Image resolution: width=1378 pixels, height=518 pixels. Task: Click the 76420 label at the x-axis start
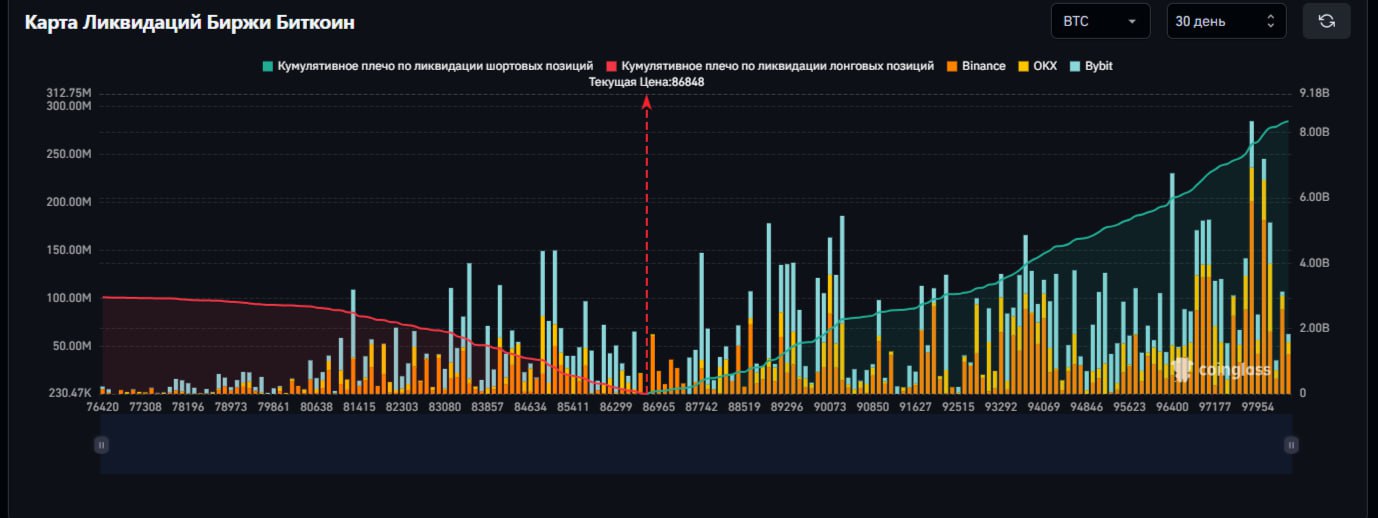(102, 408)
